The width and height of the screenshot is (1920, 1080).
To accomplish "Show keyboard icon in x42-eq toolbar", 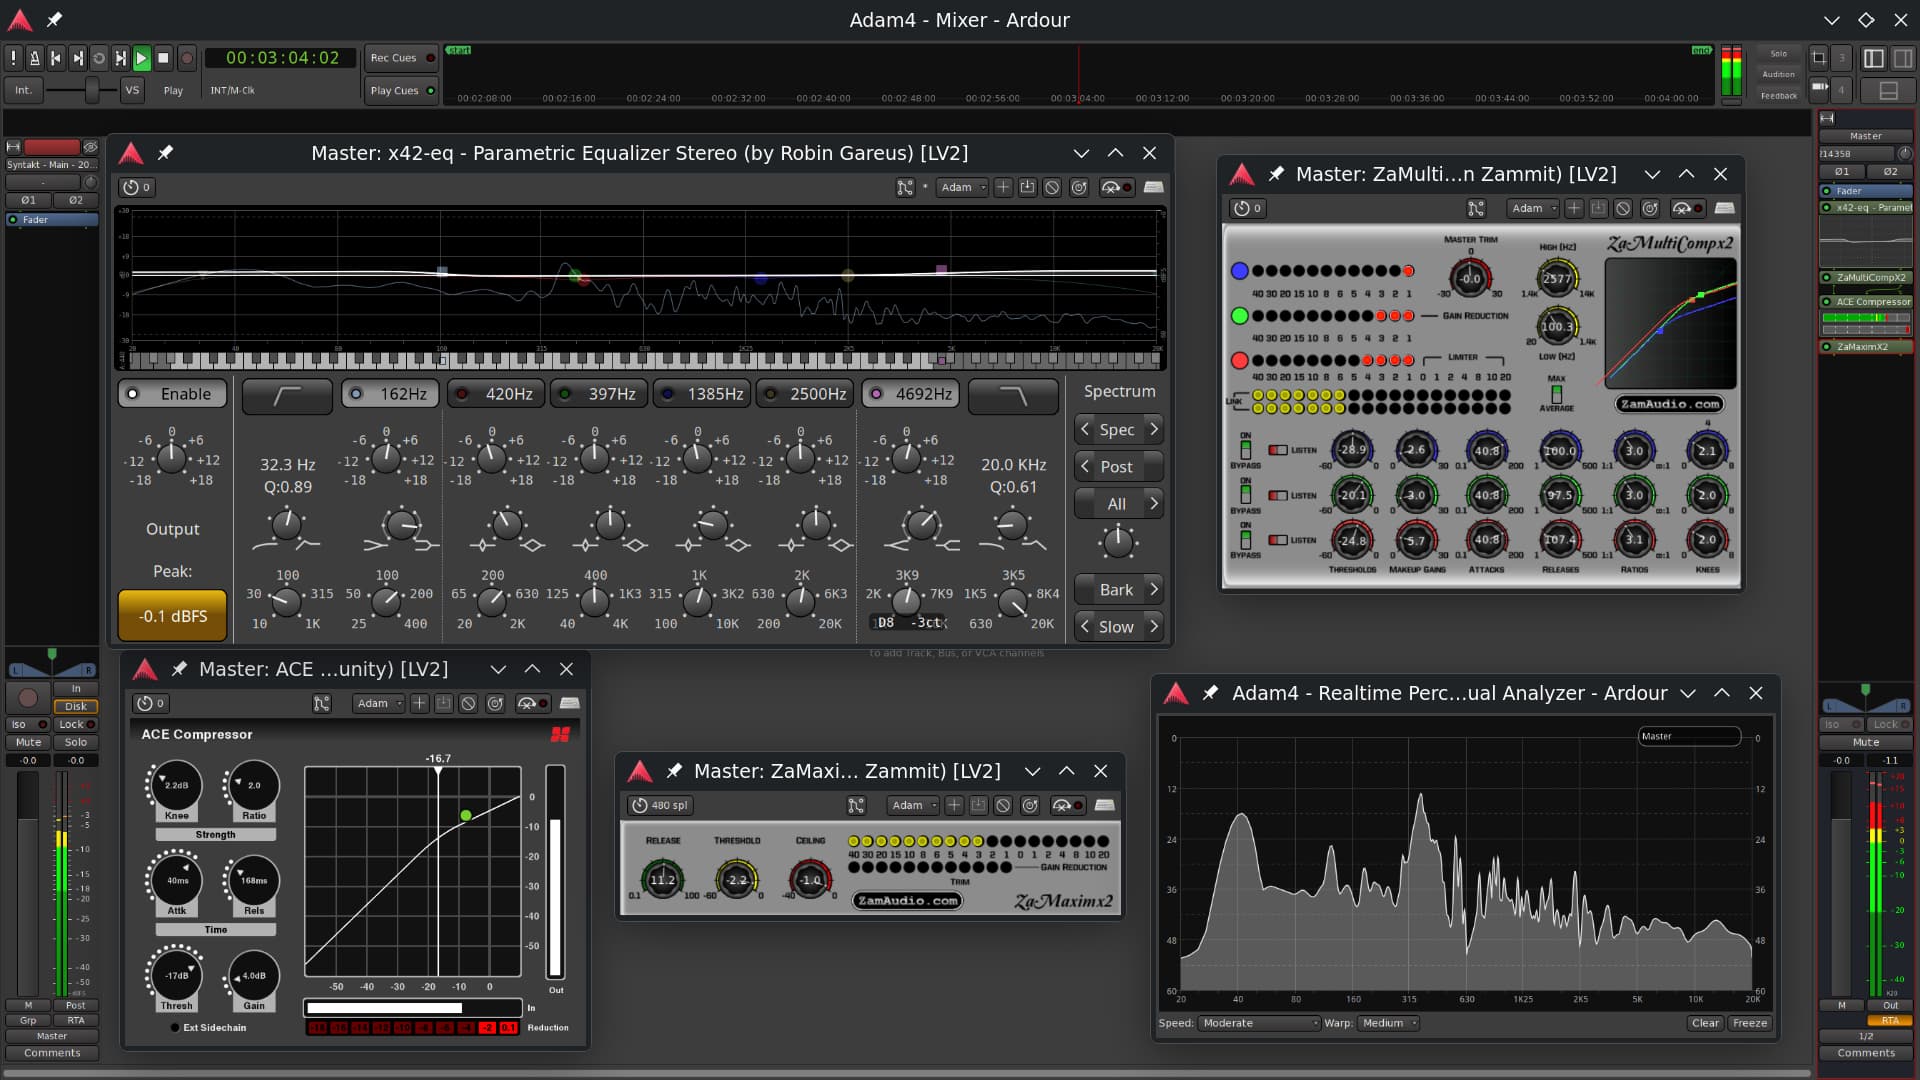I will pos(1153,187).
